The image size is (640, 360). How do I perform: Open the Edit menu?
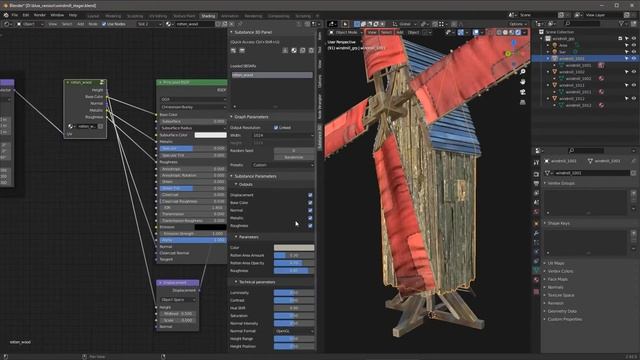(x=26, y=15)
